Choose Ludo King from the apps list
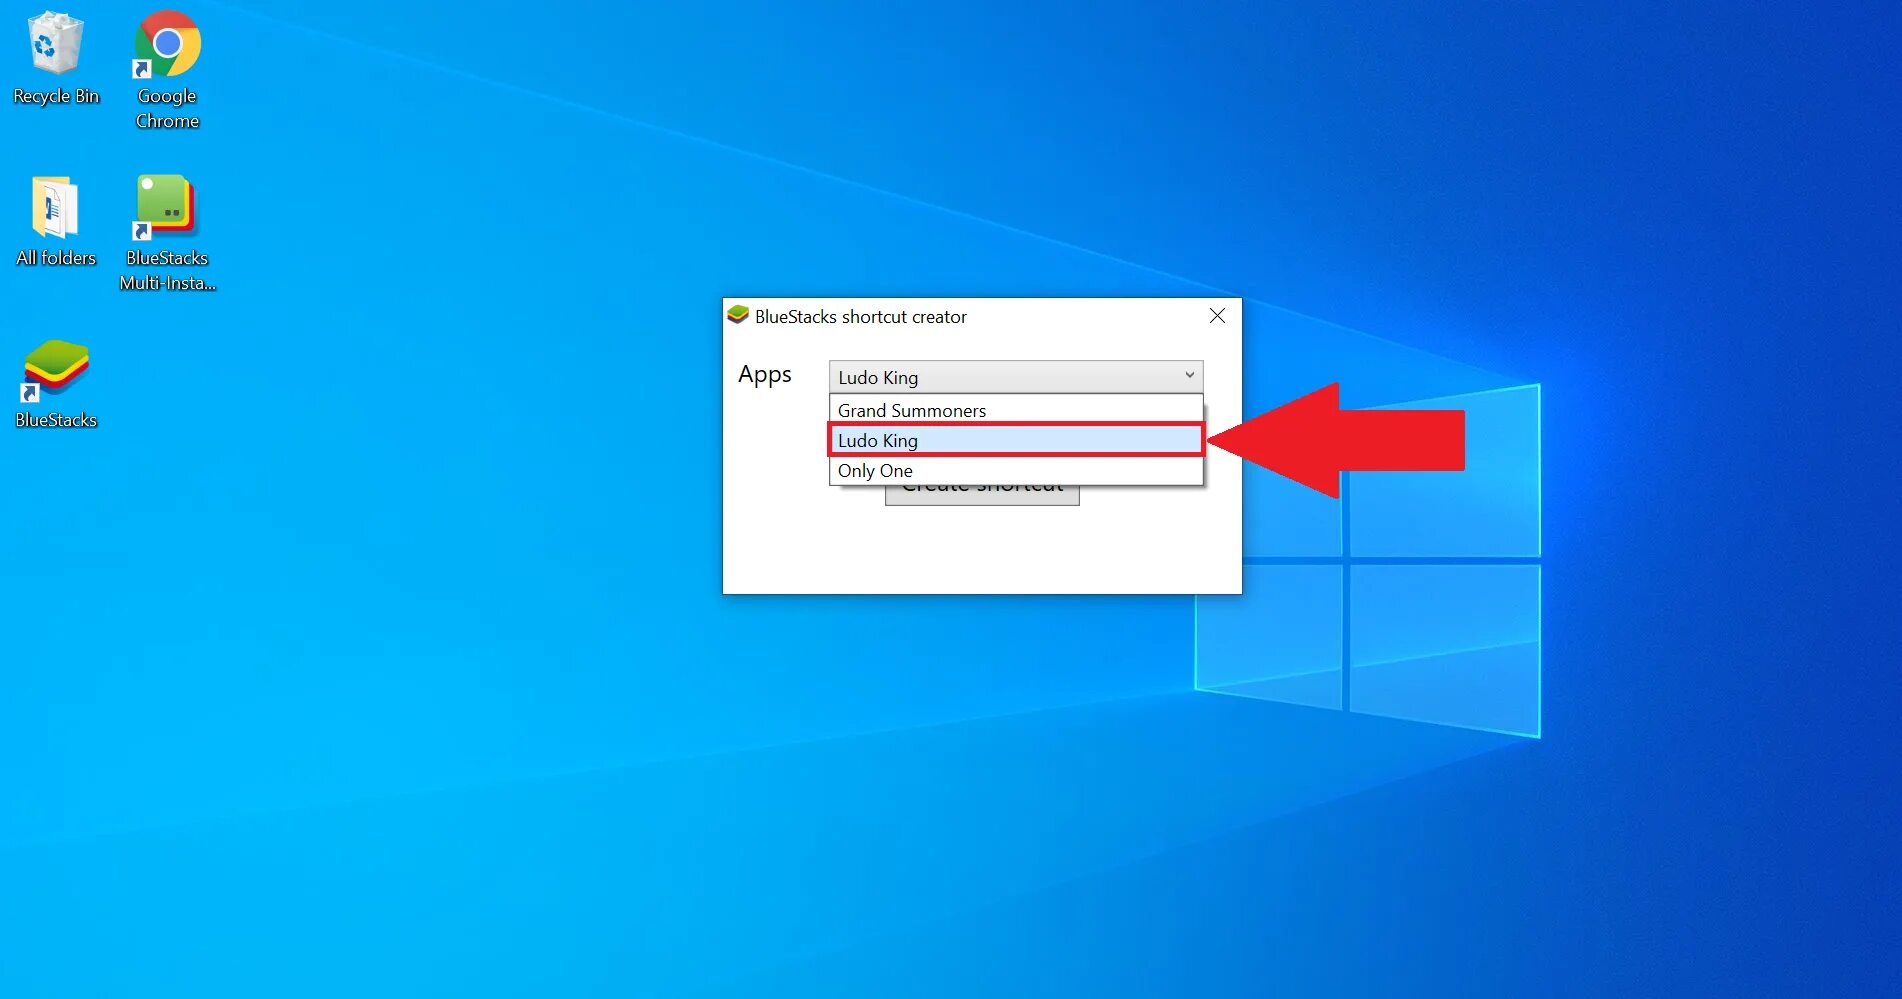 [1016, 440]
